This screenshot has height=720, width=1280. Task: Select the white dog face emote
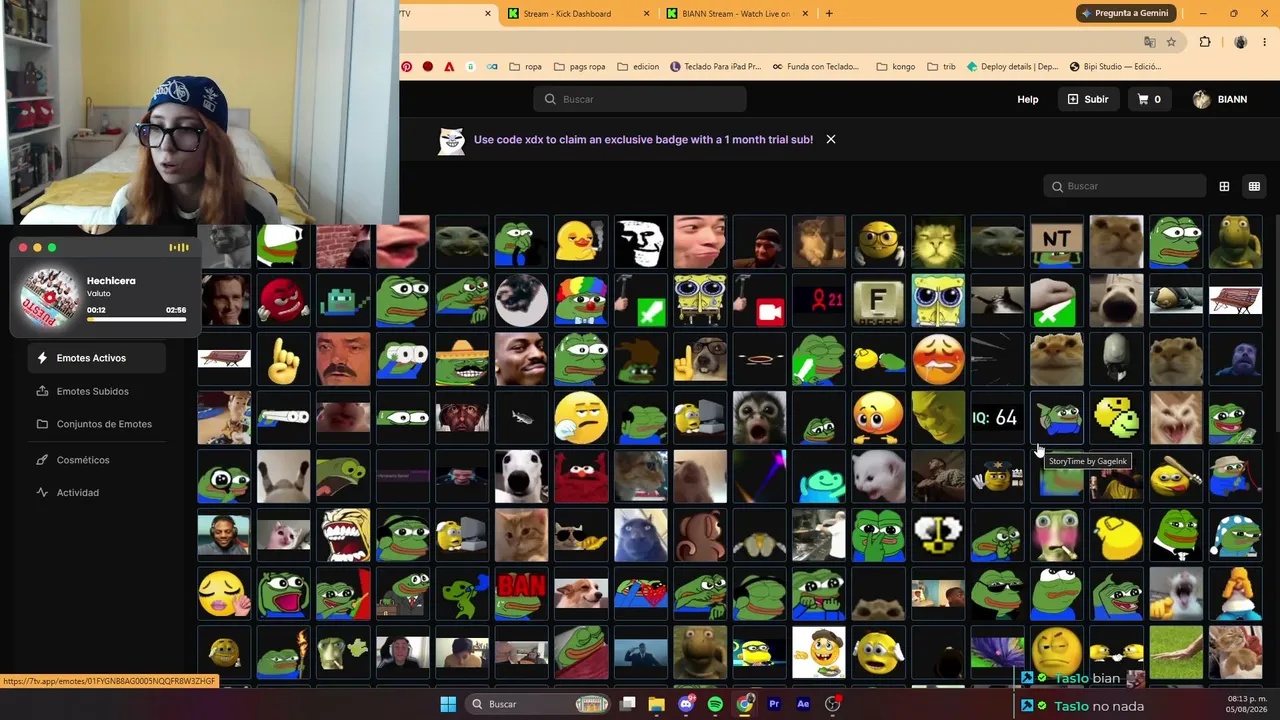coord(521,477)
